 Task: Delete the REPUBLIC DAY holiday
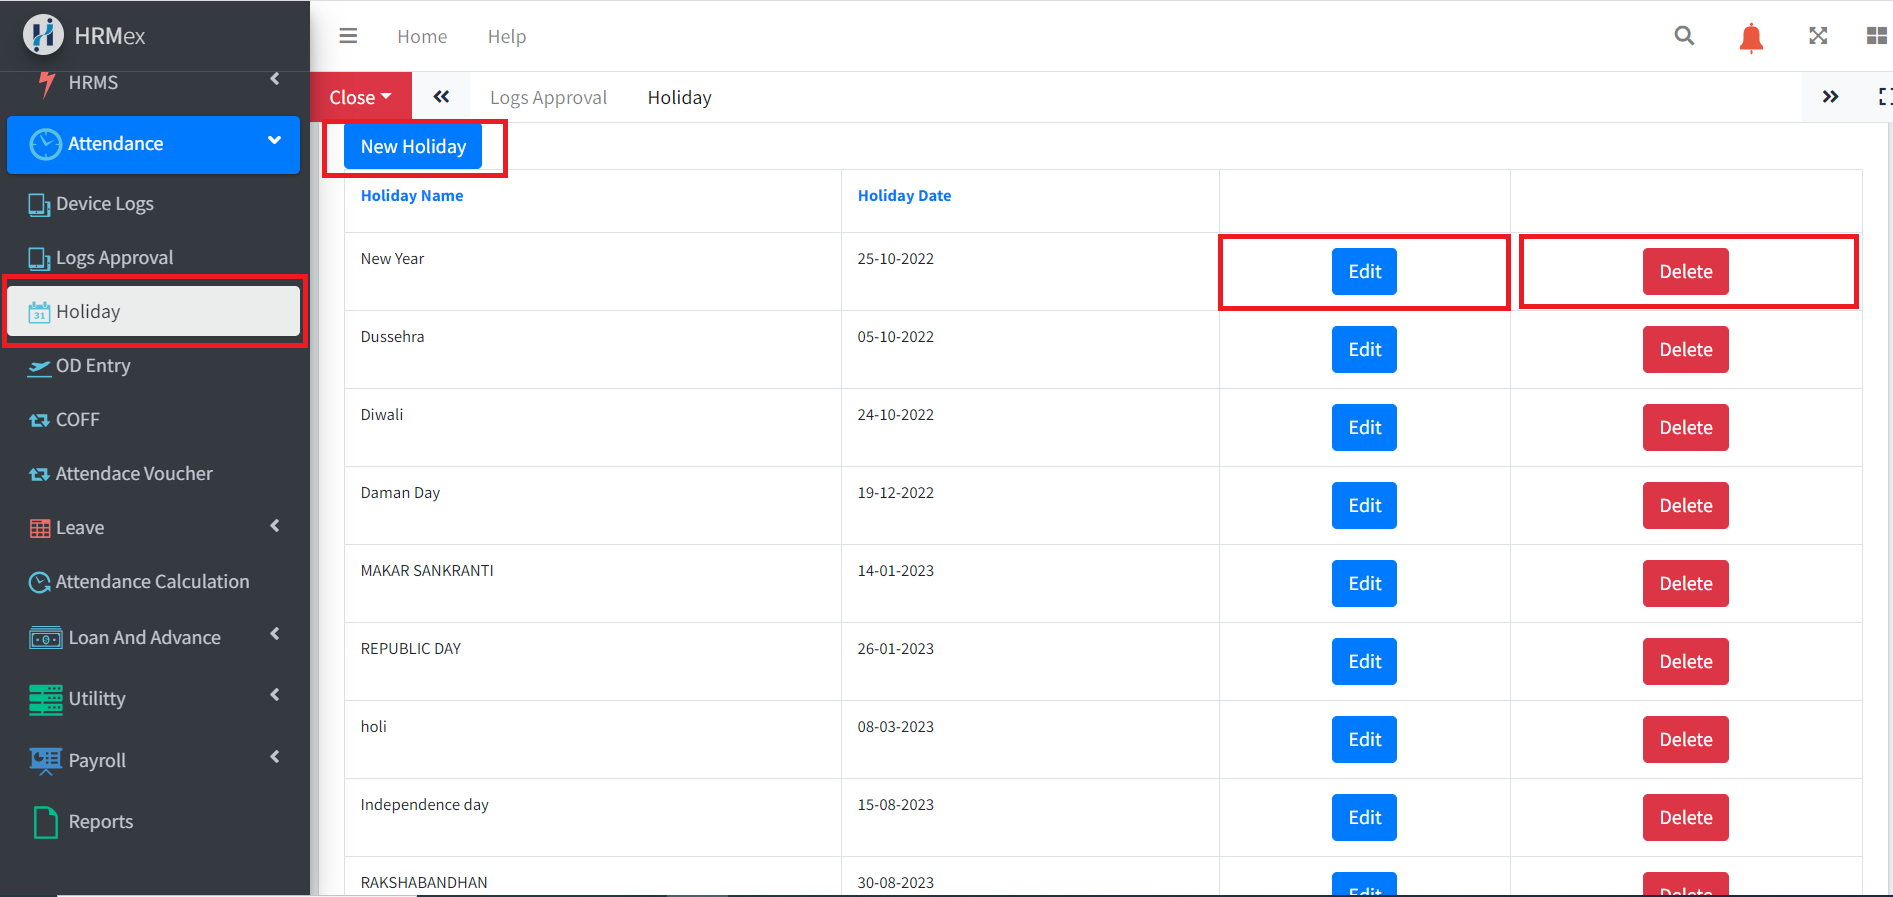pos(1685,662)
